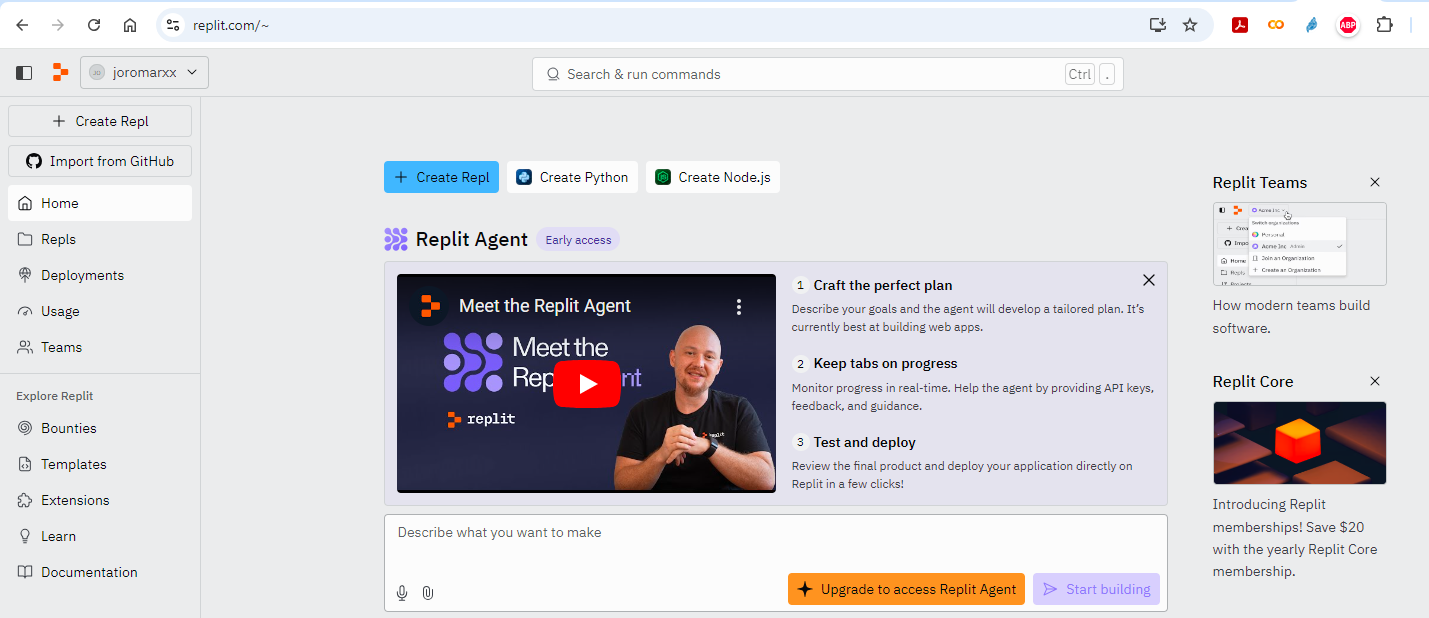Open the Adblock Plus extension icon
The image size is (1429, 618).
coord(1348,25)
